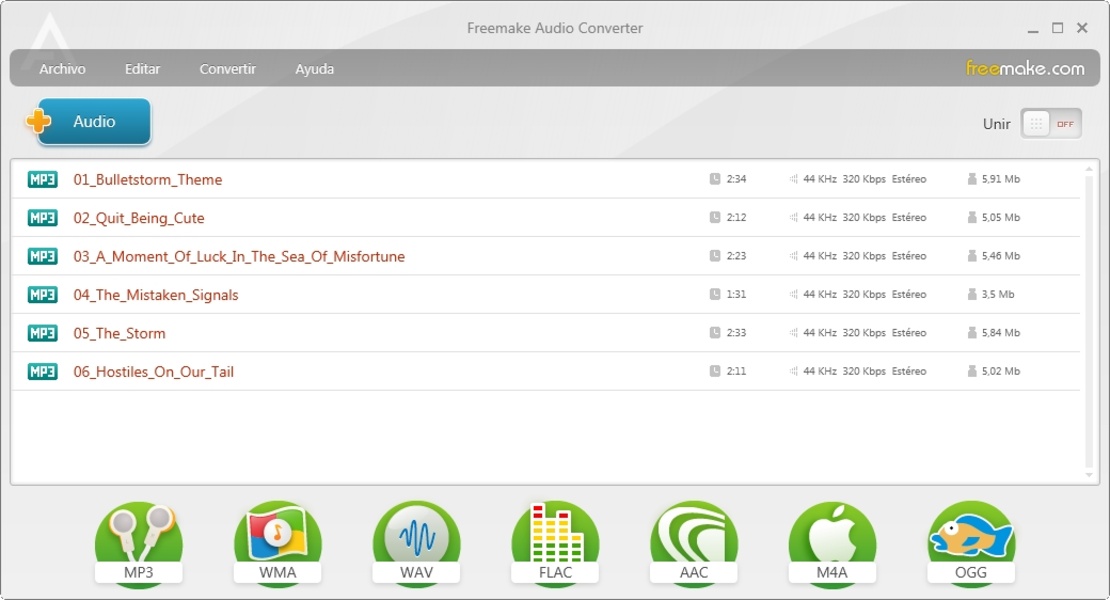Click clock icon beside 2:34 duration
Viewport: 1110px width, 600px height.
click(x=715, y=179)
